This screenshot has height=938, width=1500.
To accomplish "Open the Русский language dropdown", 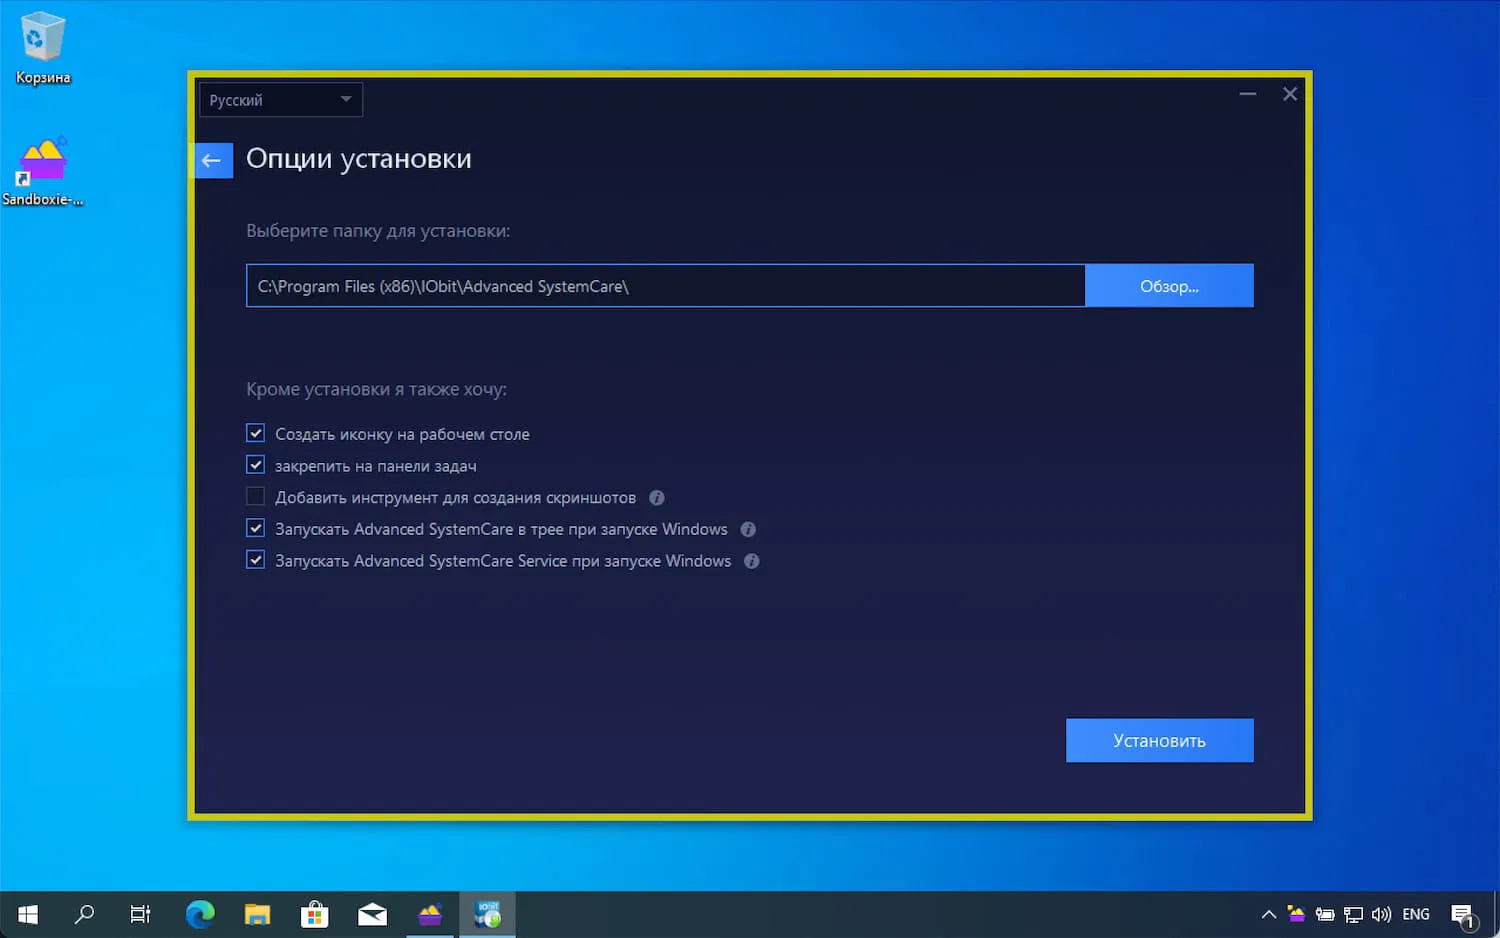I will [281, 100].
